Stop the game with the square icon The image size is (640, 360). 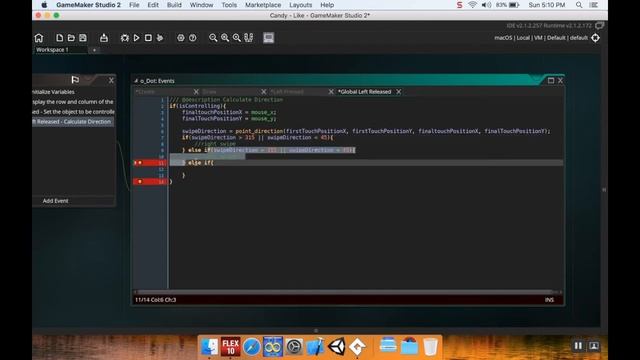click(148, 38)
